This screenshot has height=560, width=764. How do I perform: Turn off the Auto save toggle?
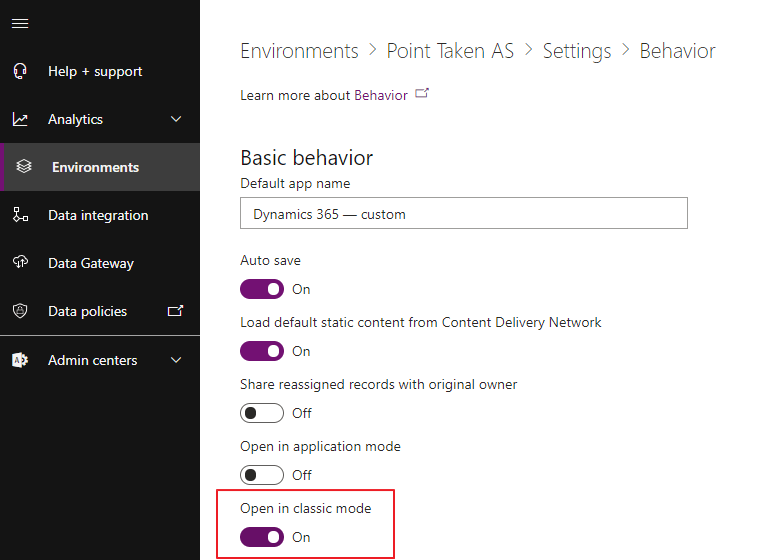[262, 289]
